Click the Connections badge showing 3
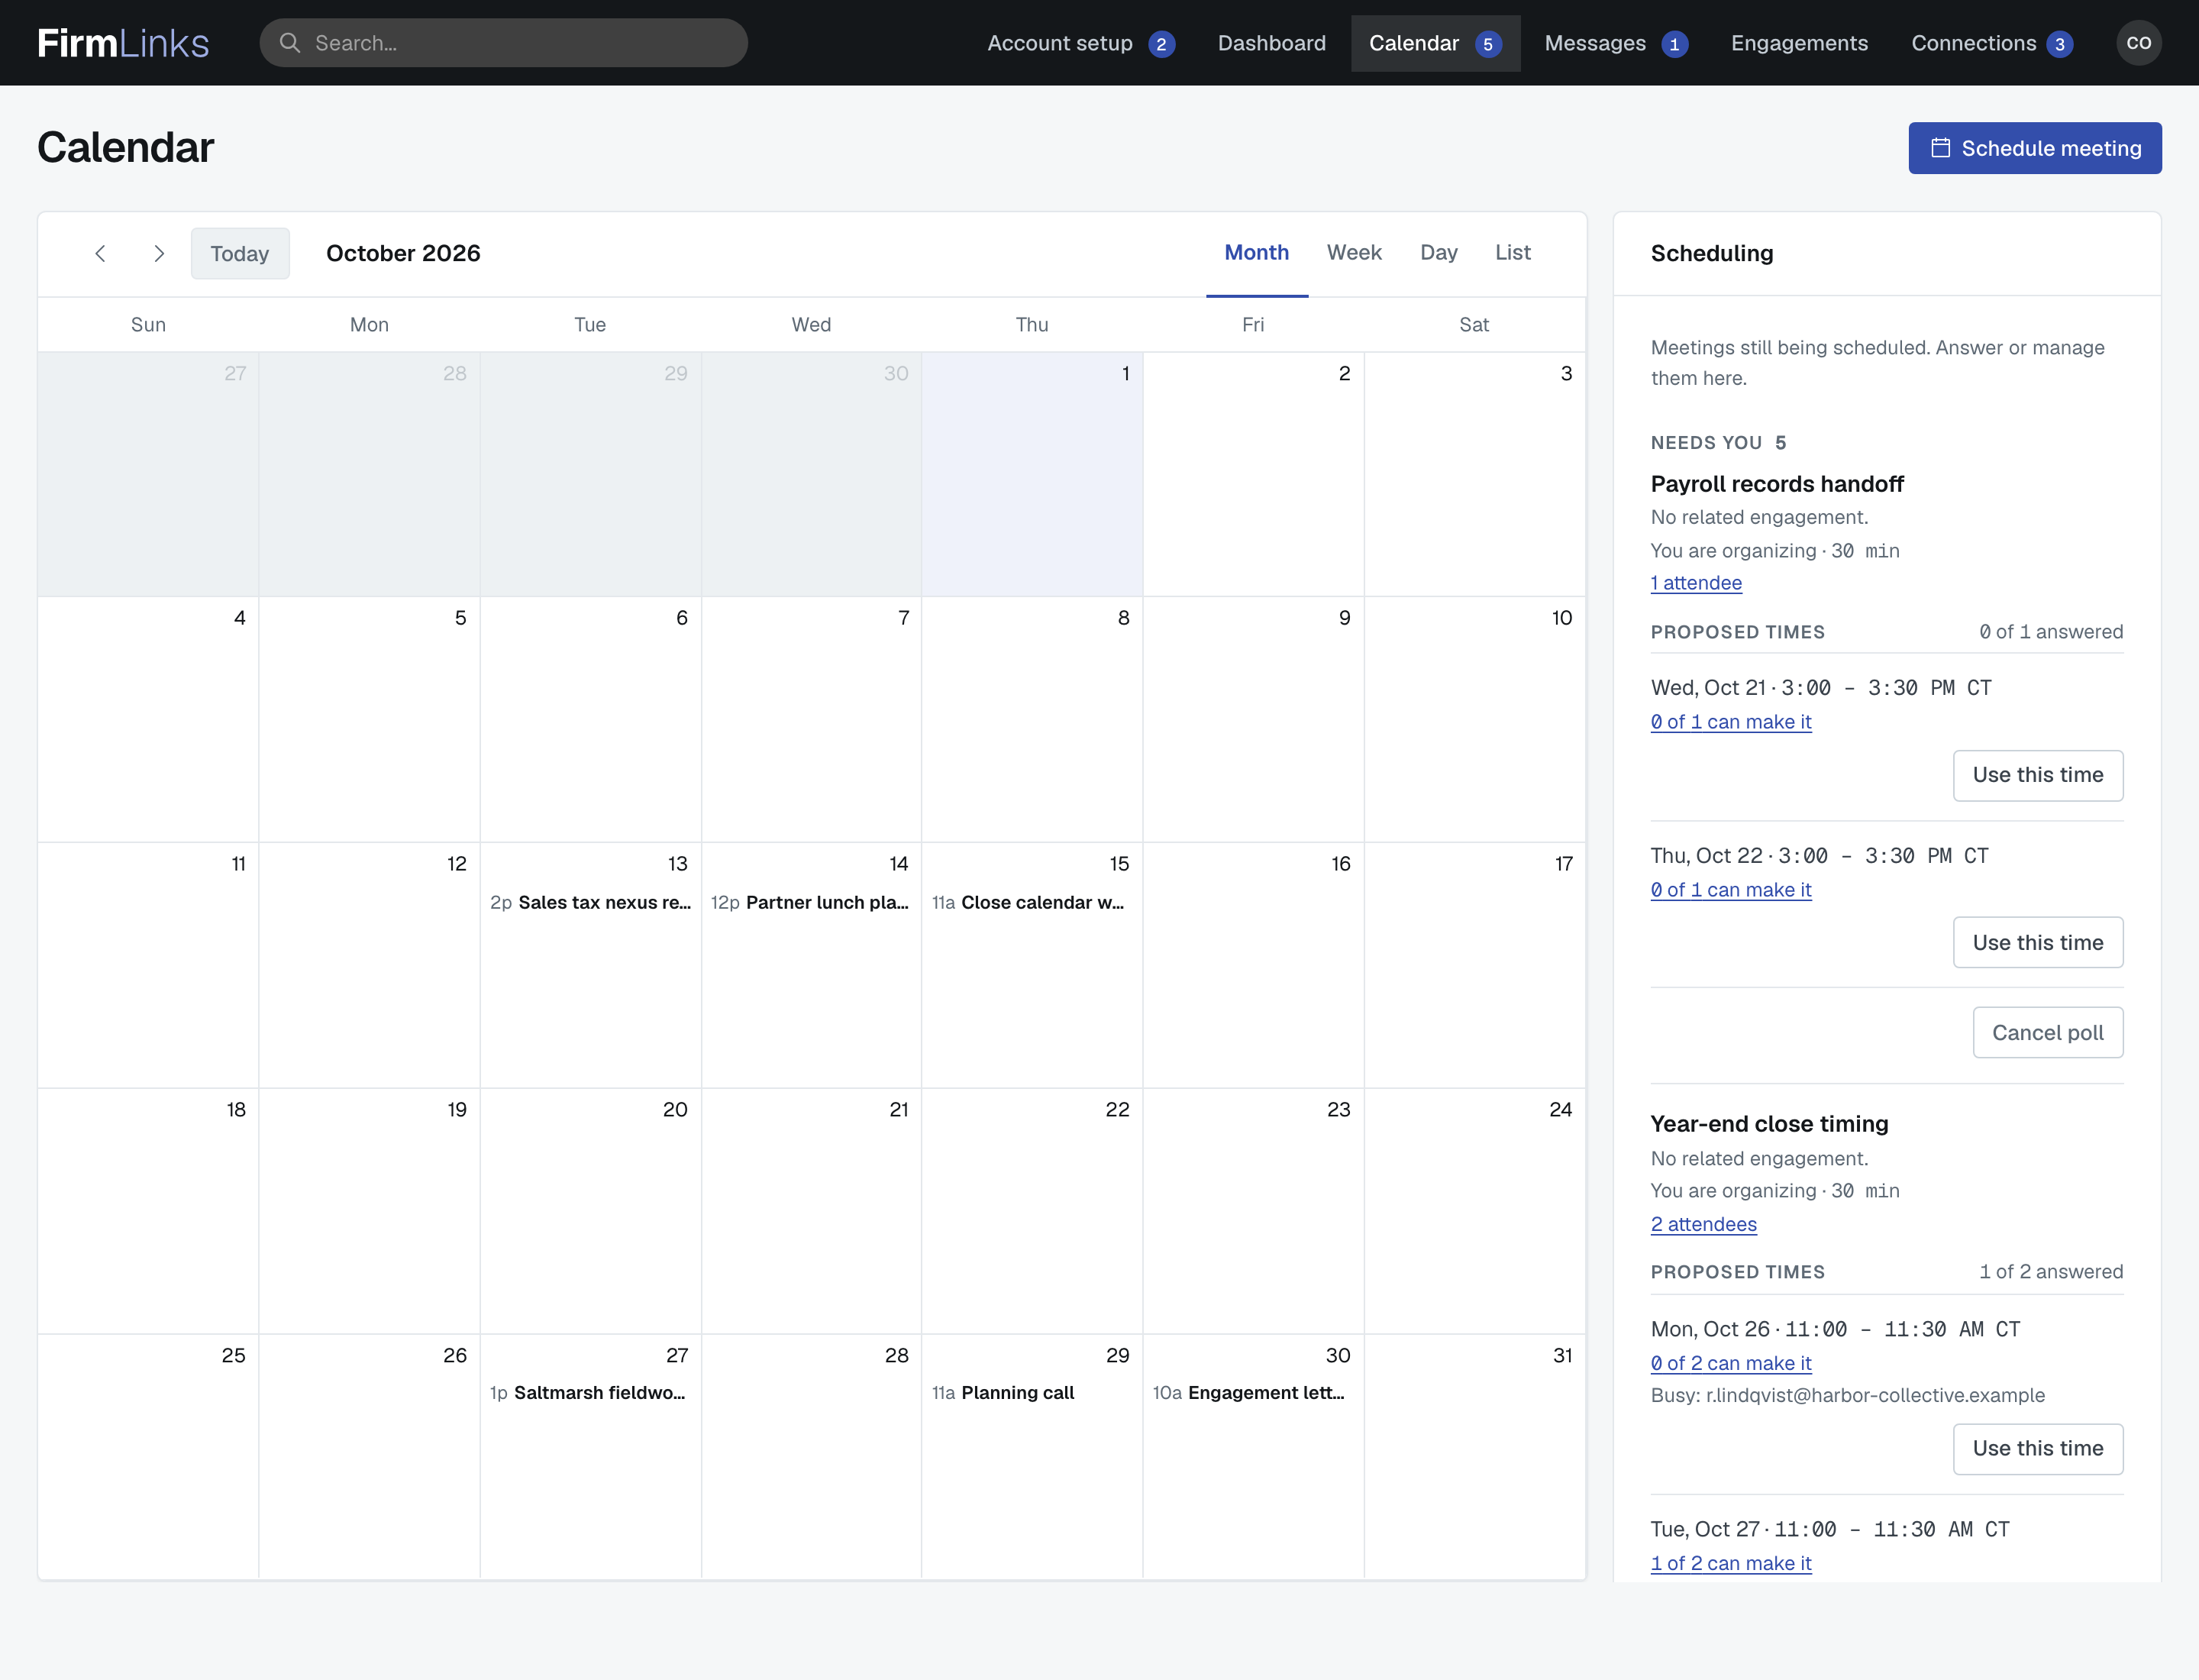The image size is (2199, 1680). pyautogui.click(x=2059, y=44)
